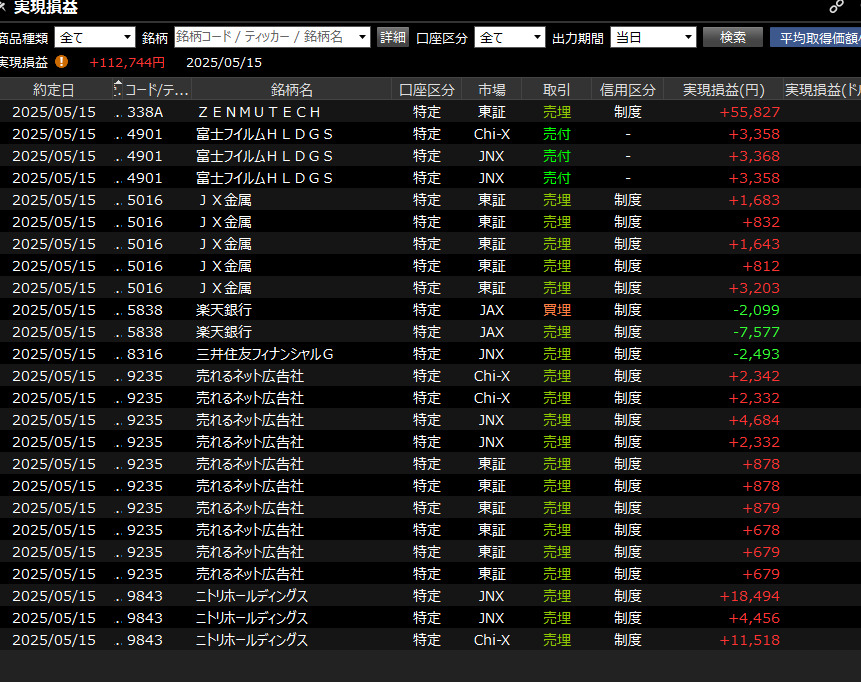Click the -7,577 loss value
Screen dimensions: 861x682
pos(756,332)
